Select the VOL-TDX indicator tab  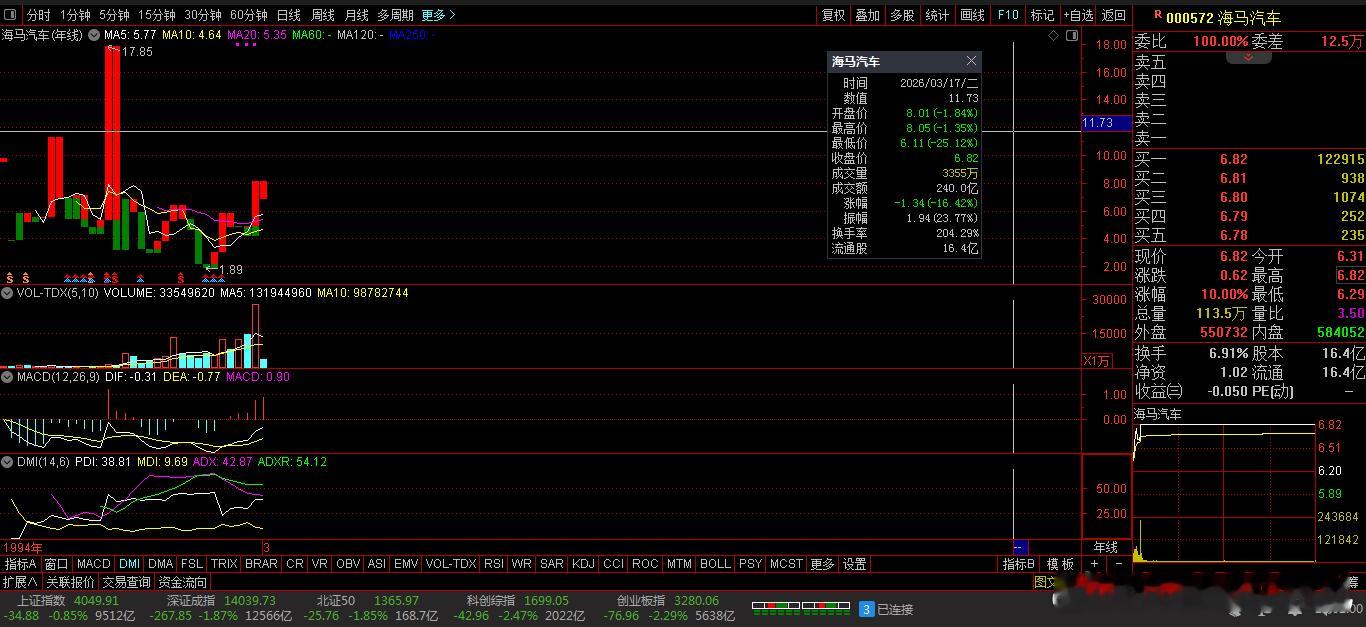click(451, 564)
